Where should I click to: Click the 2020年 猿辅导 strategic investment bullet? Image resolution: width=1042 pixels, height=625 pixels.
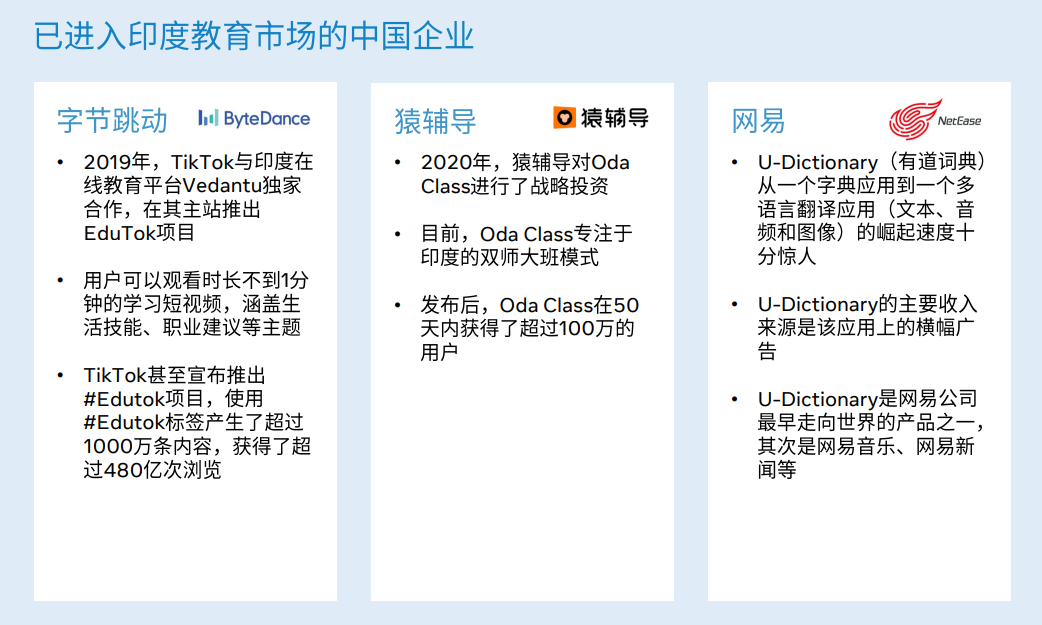tap(525, 174)
